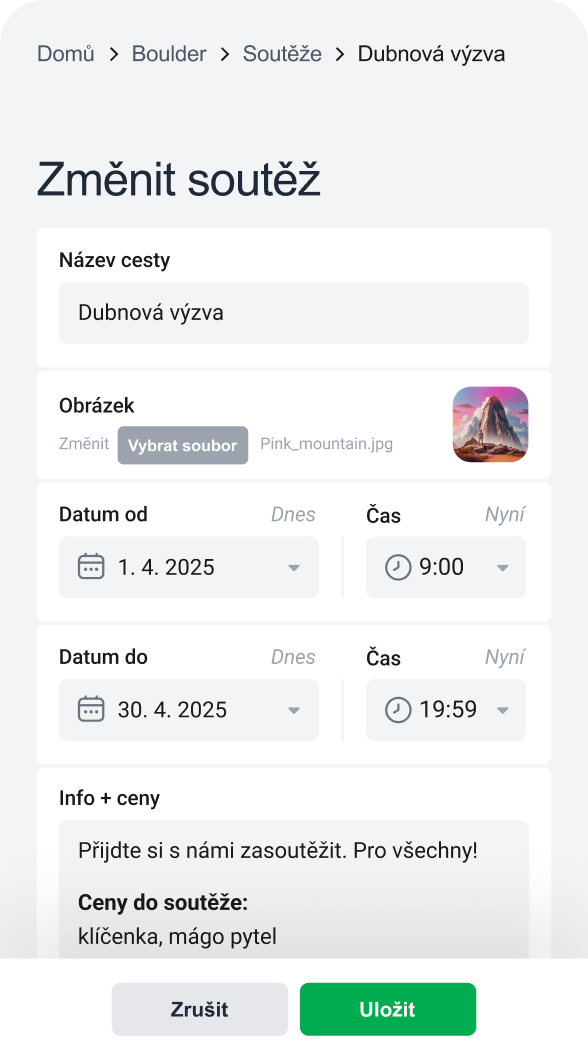Click the clock icon next to 19:59
The height and width of the screenshot is (1060, 588).
point(398,710)
